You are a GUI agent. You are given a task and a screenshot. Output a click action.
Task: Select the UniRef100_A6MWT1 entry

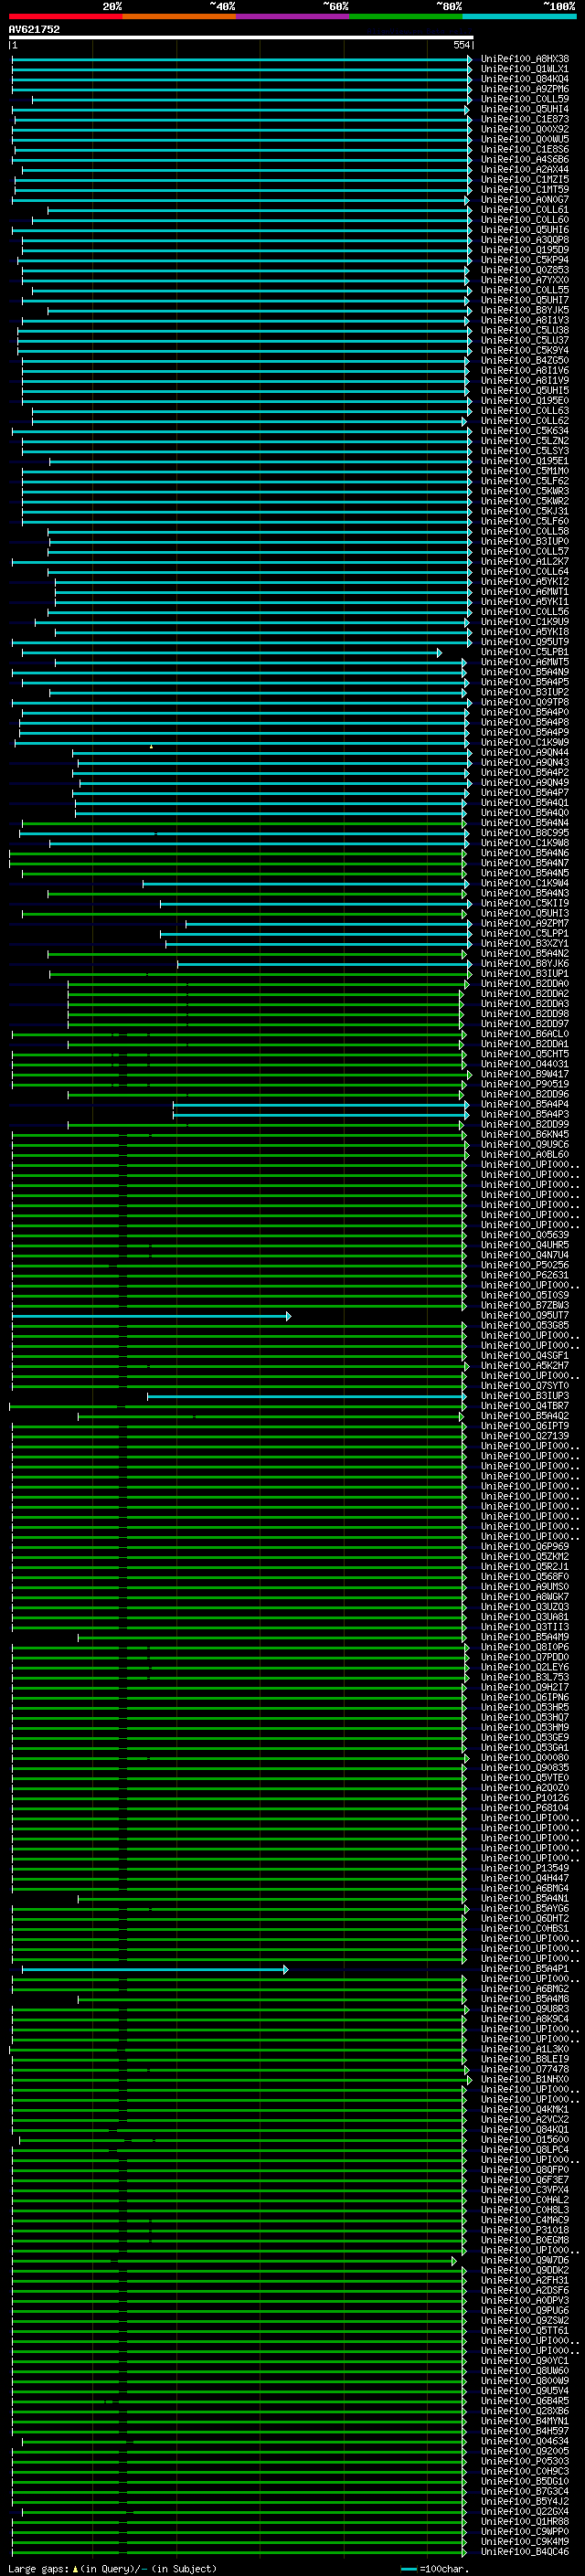point(524,592)
